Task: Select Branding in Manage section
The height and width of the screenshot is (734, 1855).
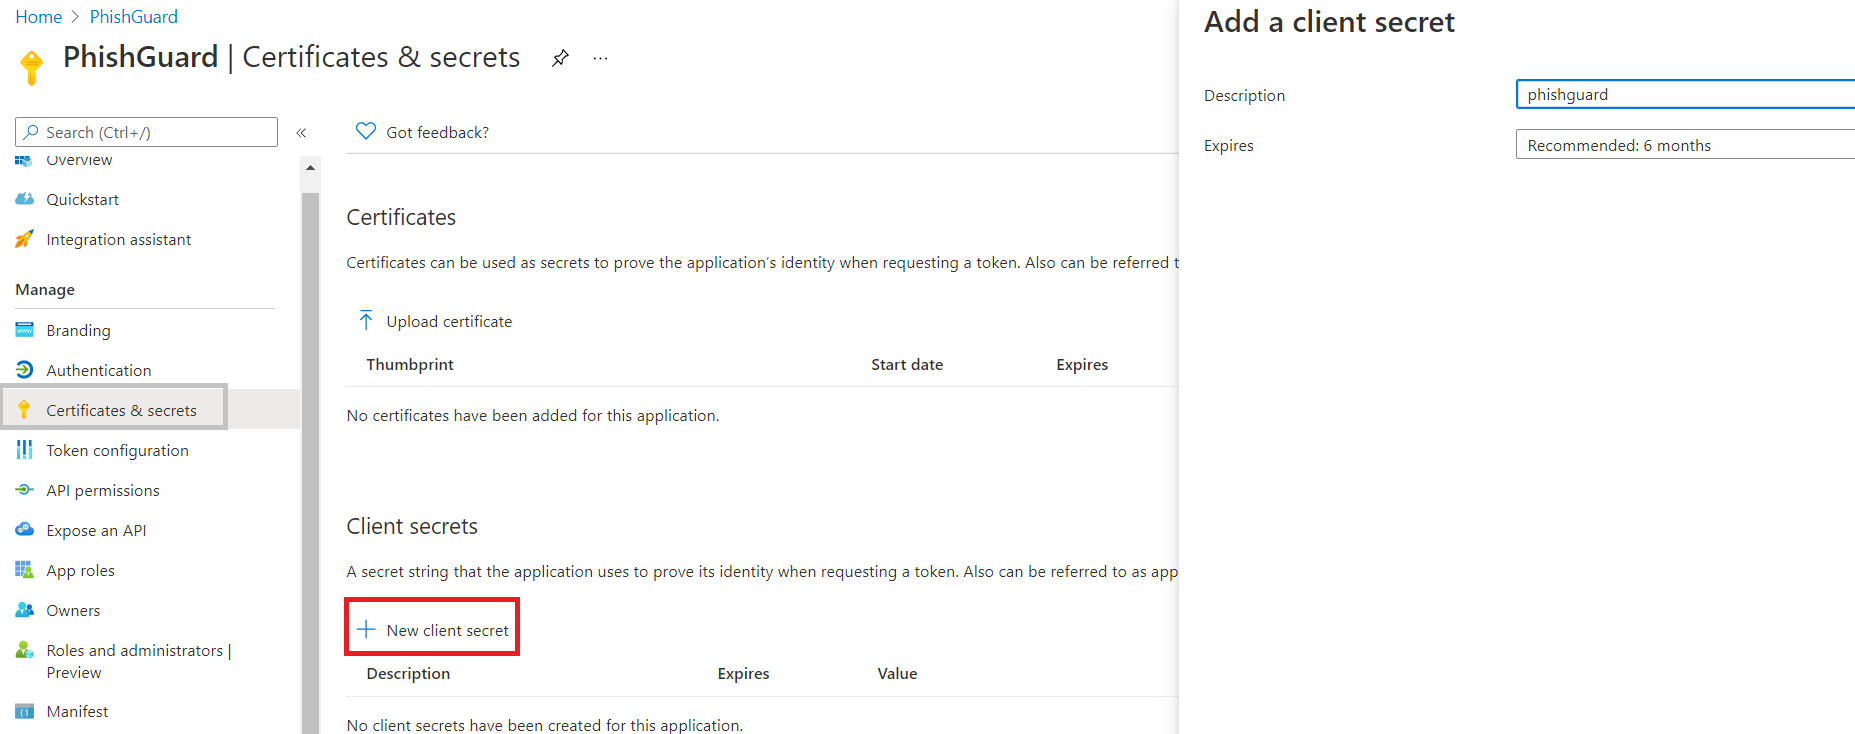Action: pos(78,330)
